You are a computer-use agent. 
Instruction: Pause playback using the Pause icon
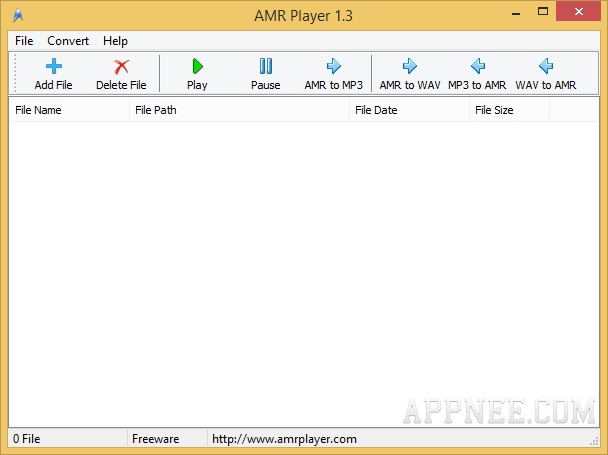click(x=266, y=66)
